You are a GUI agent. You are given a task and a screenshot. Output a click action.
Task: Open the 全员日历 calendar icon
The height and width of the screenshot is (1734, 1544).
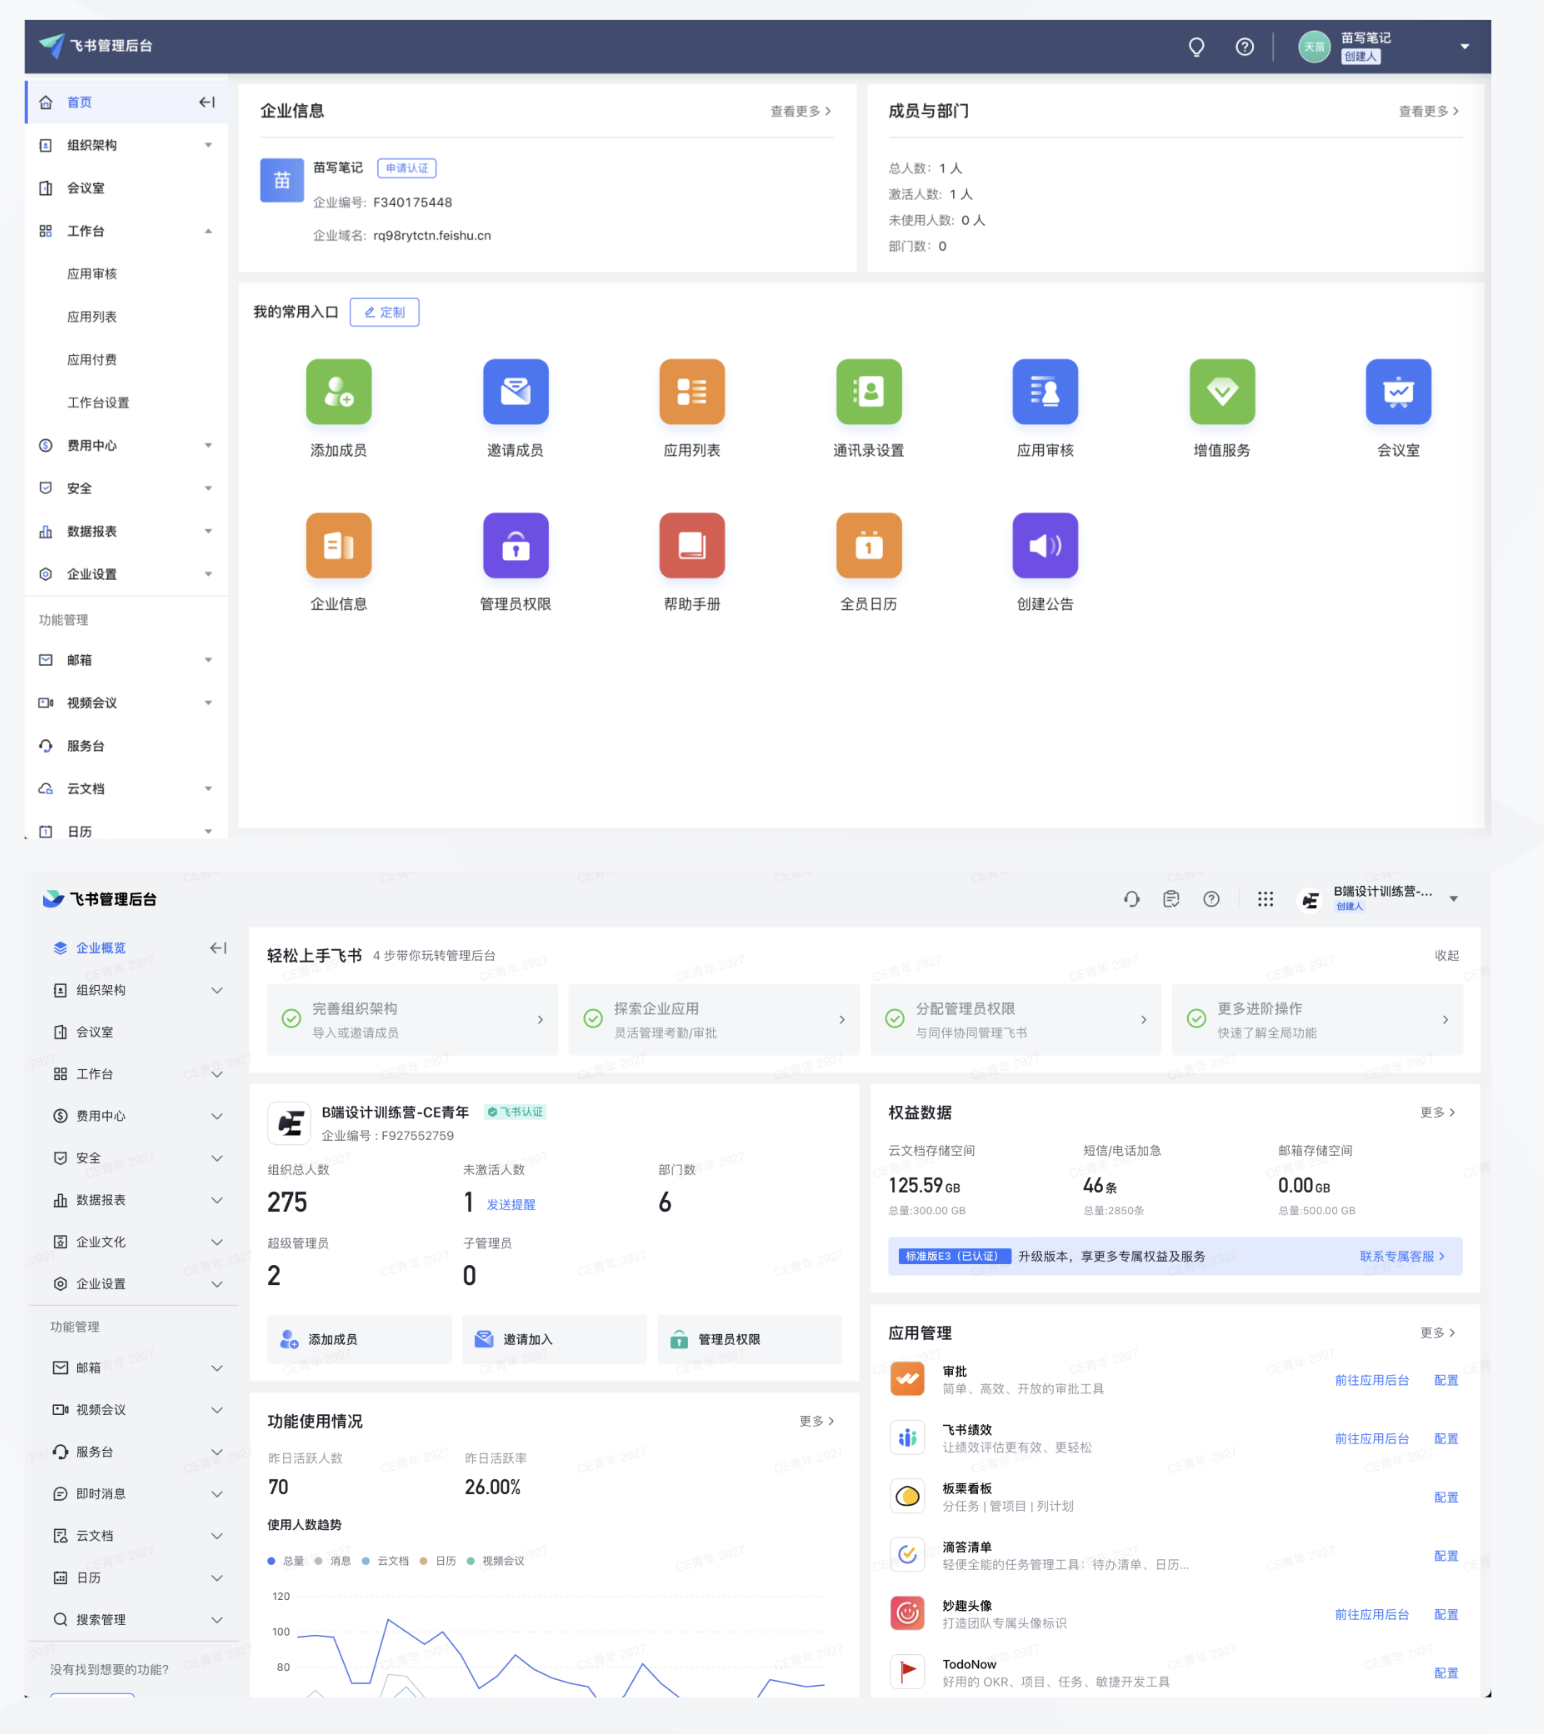click(868, 546)
